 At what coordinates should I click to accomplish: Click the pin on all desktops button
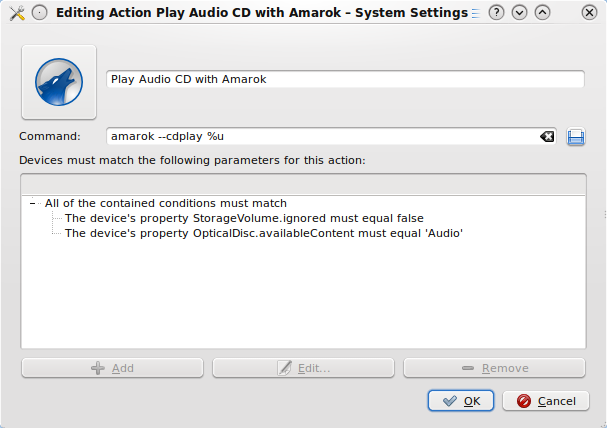pyautogui.click(x=38, y=13)
